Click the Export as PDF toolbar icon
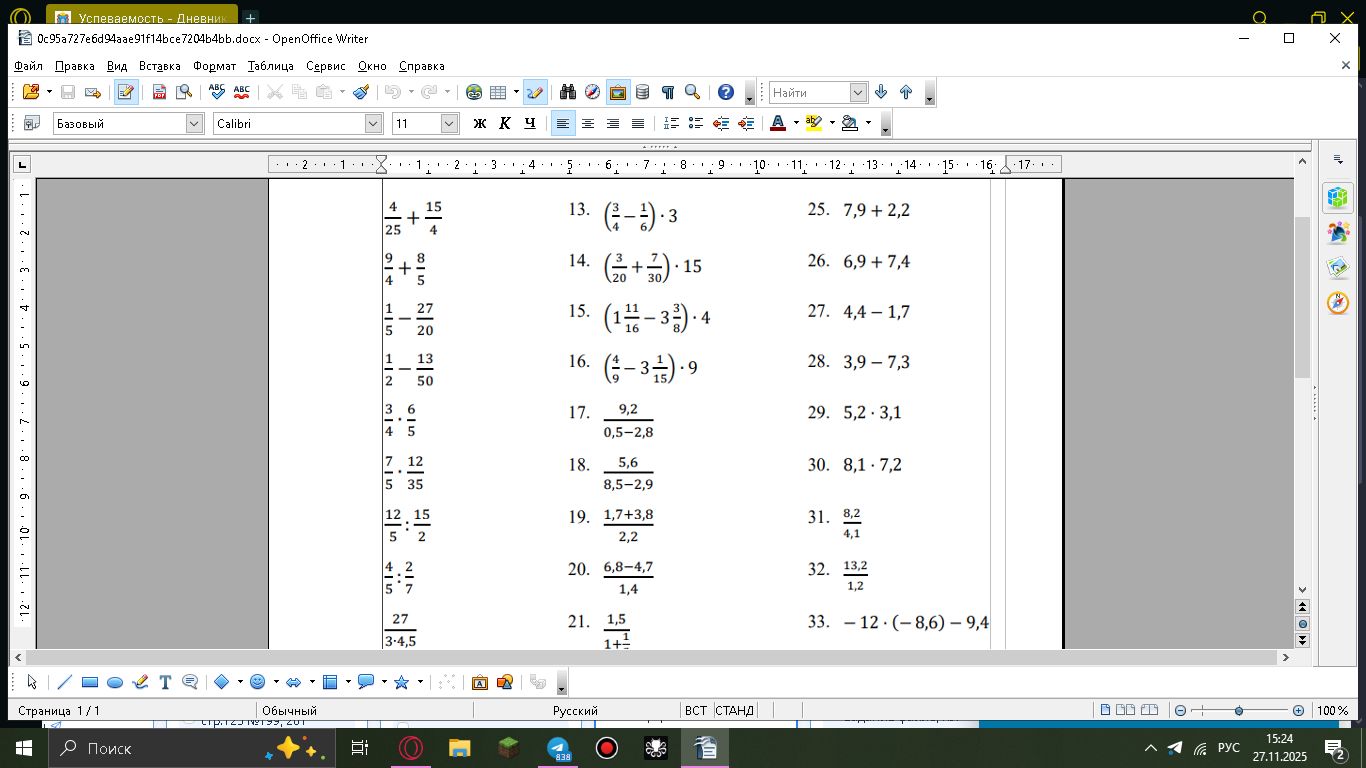Screen dimensions: 1366x768 [x=159, y=92]
